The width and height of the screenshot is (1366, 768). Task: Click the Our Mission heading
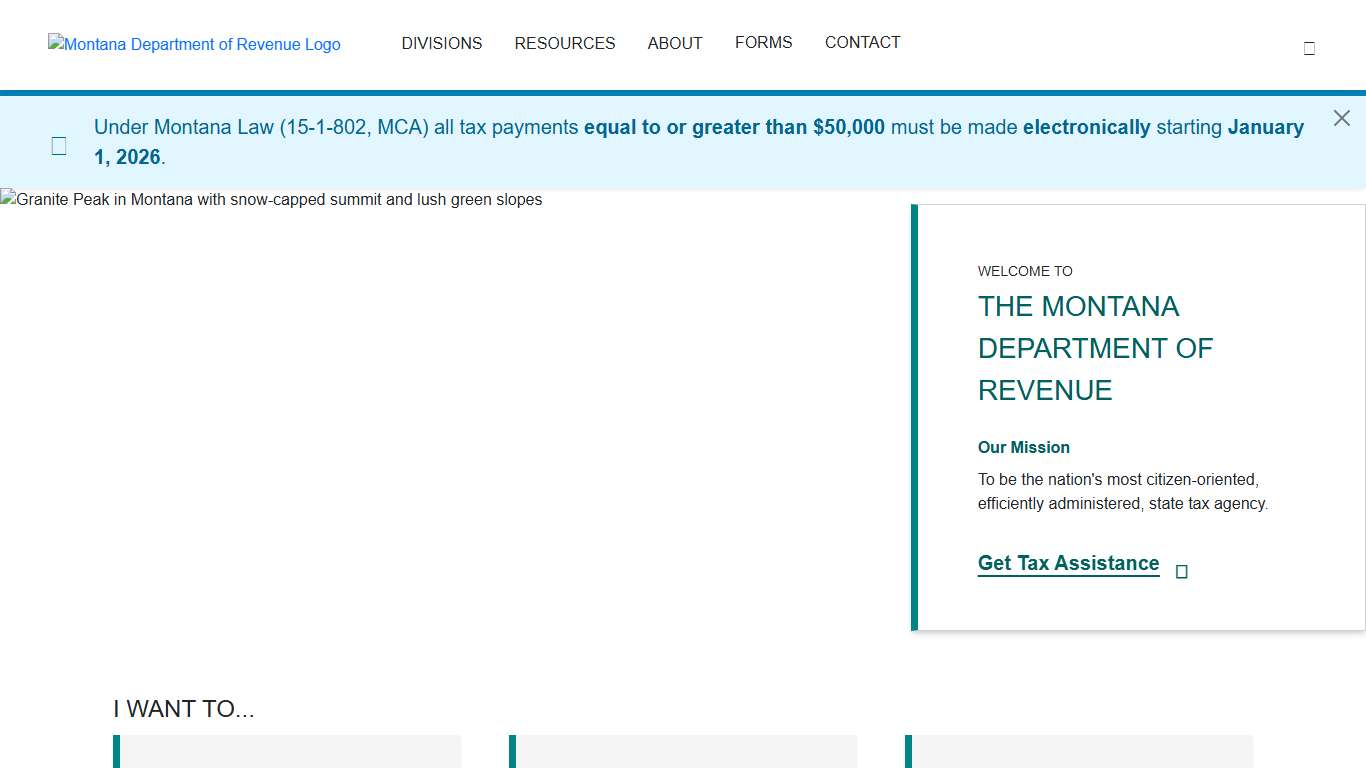click(x=1023, y=447)
